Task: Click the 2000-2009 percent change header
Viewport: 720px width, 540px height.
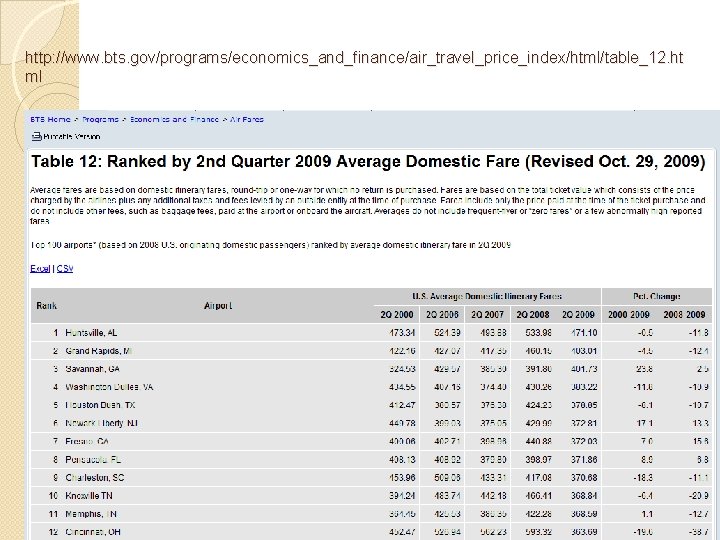Action: pos(629,315)
